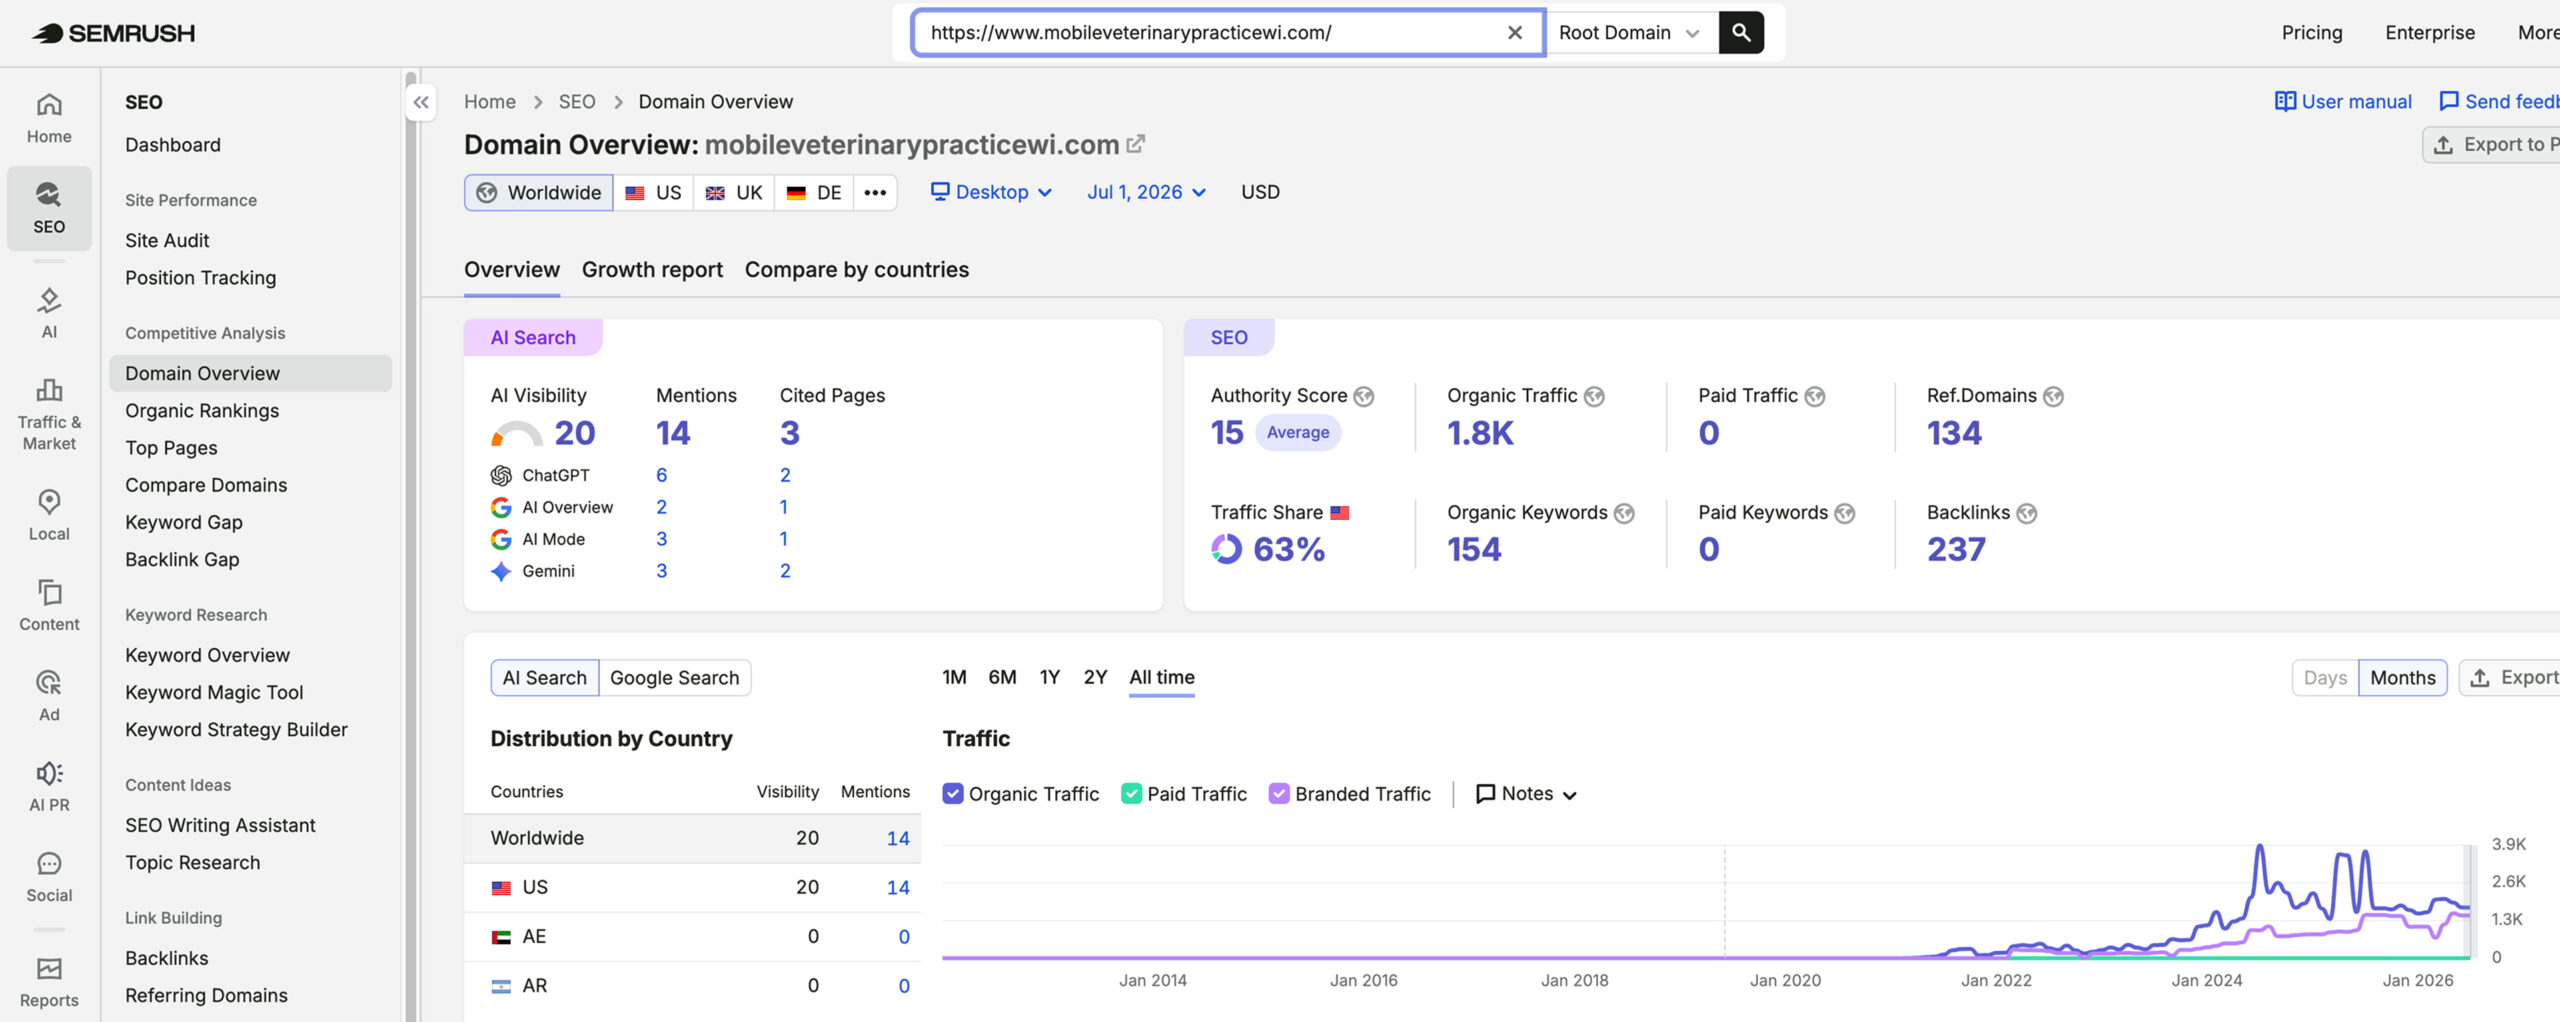The width and height of the screenshot is (2560, 1022).
Task: Open the AI PR sidebar section
Action: coord(49,786)
